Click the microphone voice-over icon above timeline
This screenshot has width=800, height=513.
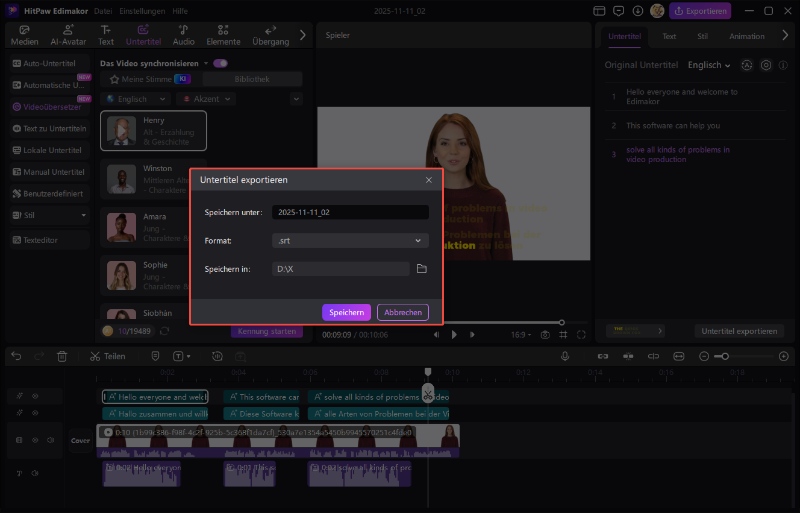click(x=565, y=356)
